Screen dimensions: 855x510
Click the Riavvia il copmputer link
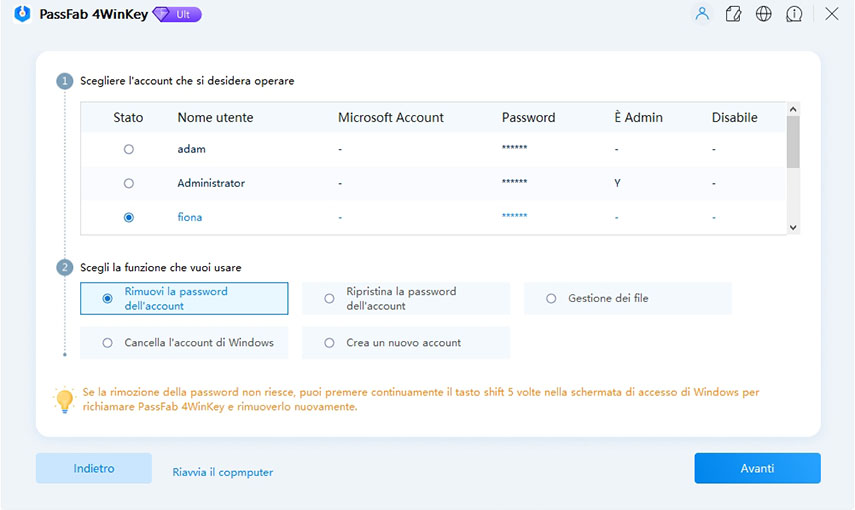click(222, 472)
